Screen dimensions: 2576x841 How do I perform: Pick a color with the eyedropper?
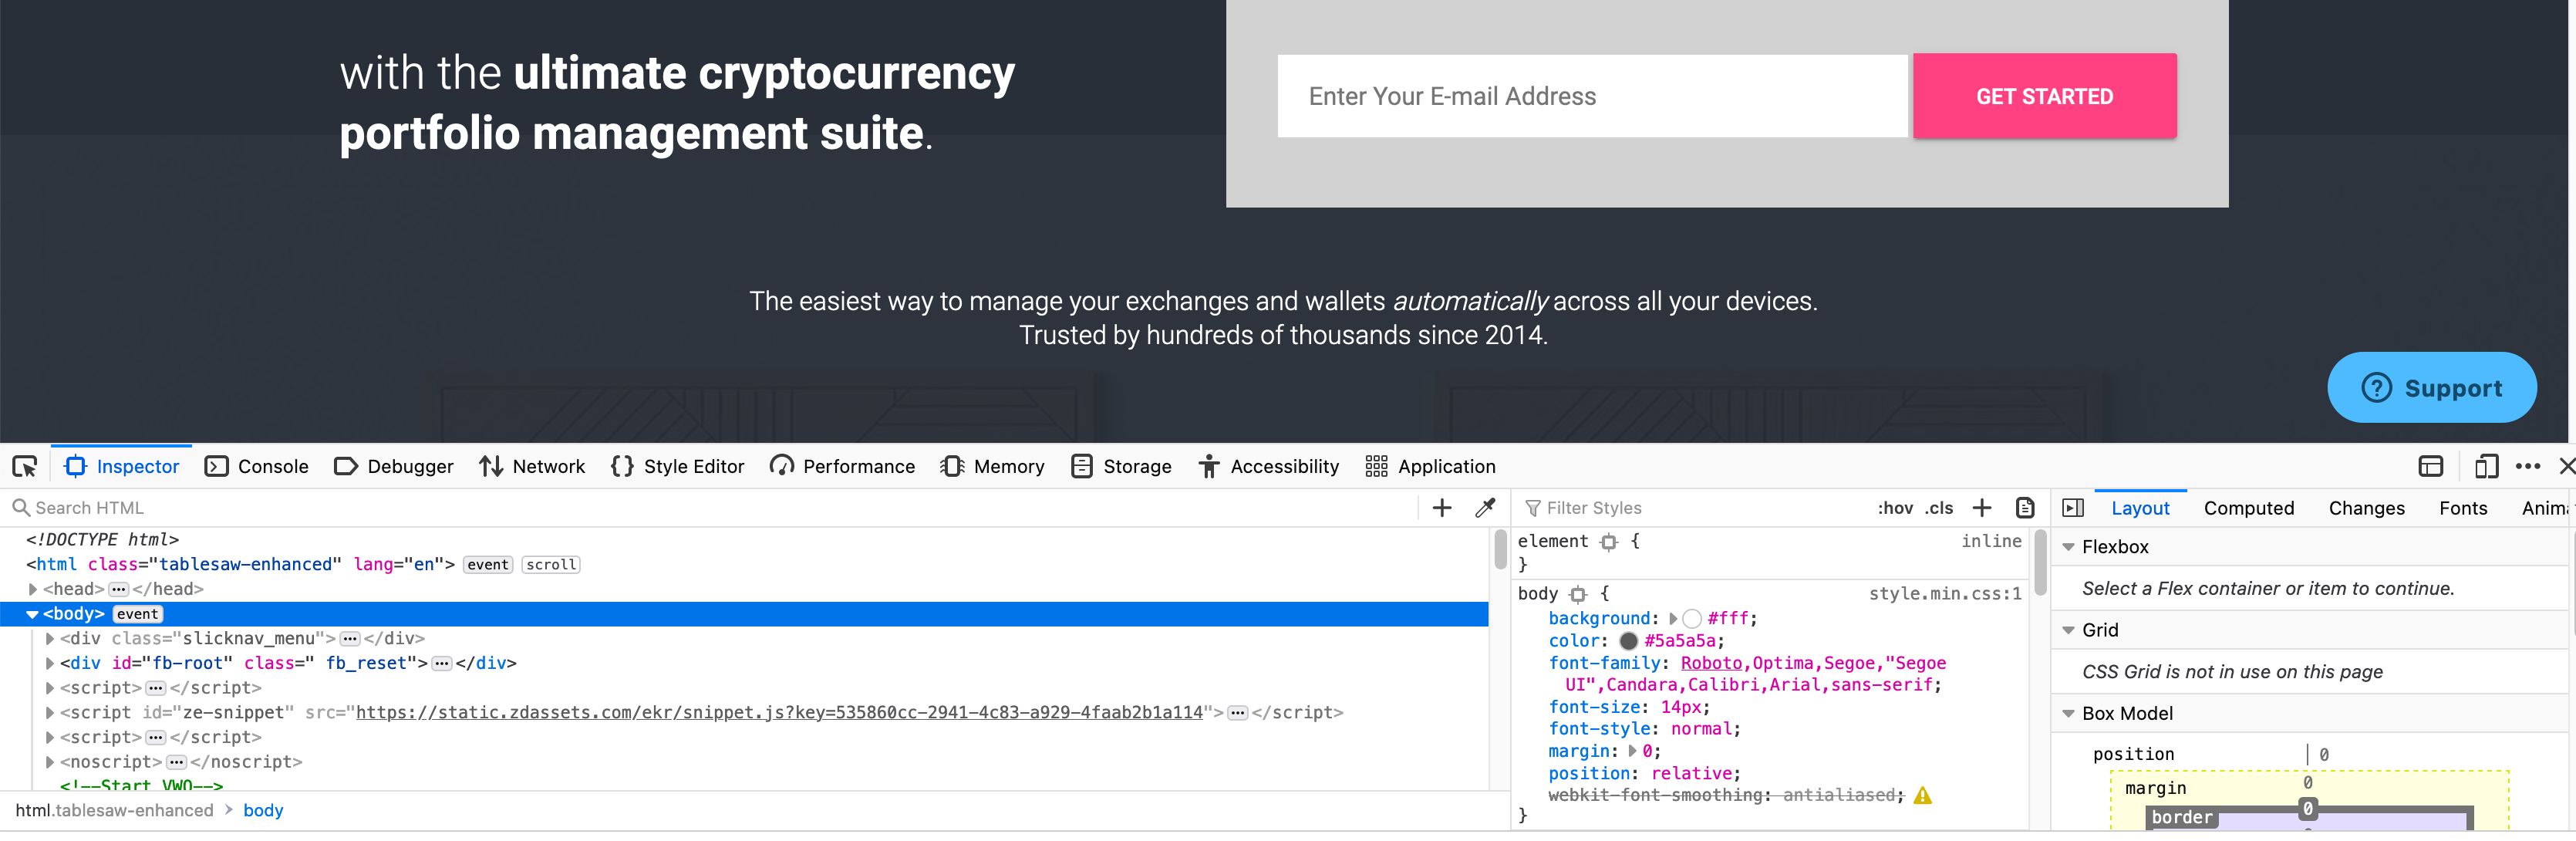[x=1486, y=508]
